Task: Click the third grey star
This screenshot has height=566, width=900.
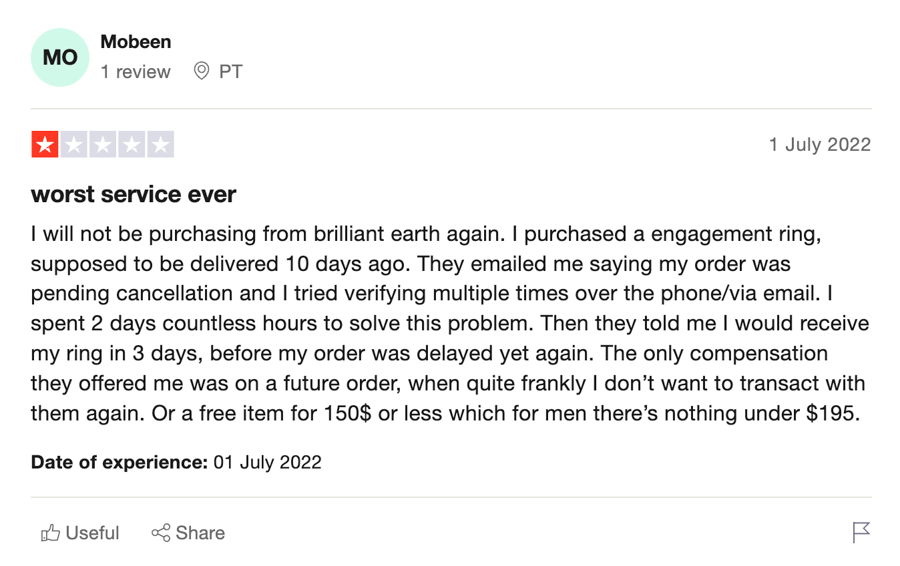Action: pyautogui.click(x=103, y=145)
